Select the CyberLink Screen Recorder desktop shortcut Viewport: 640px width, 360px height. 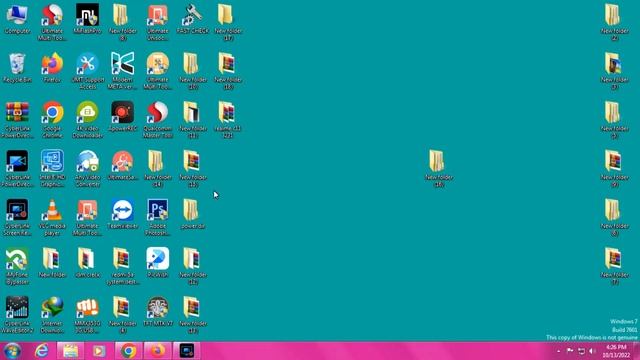tap(17, 217)
